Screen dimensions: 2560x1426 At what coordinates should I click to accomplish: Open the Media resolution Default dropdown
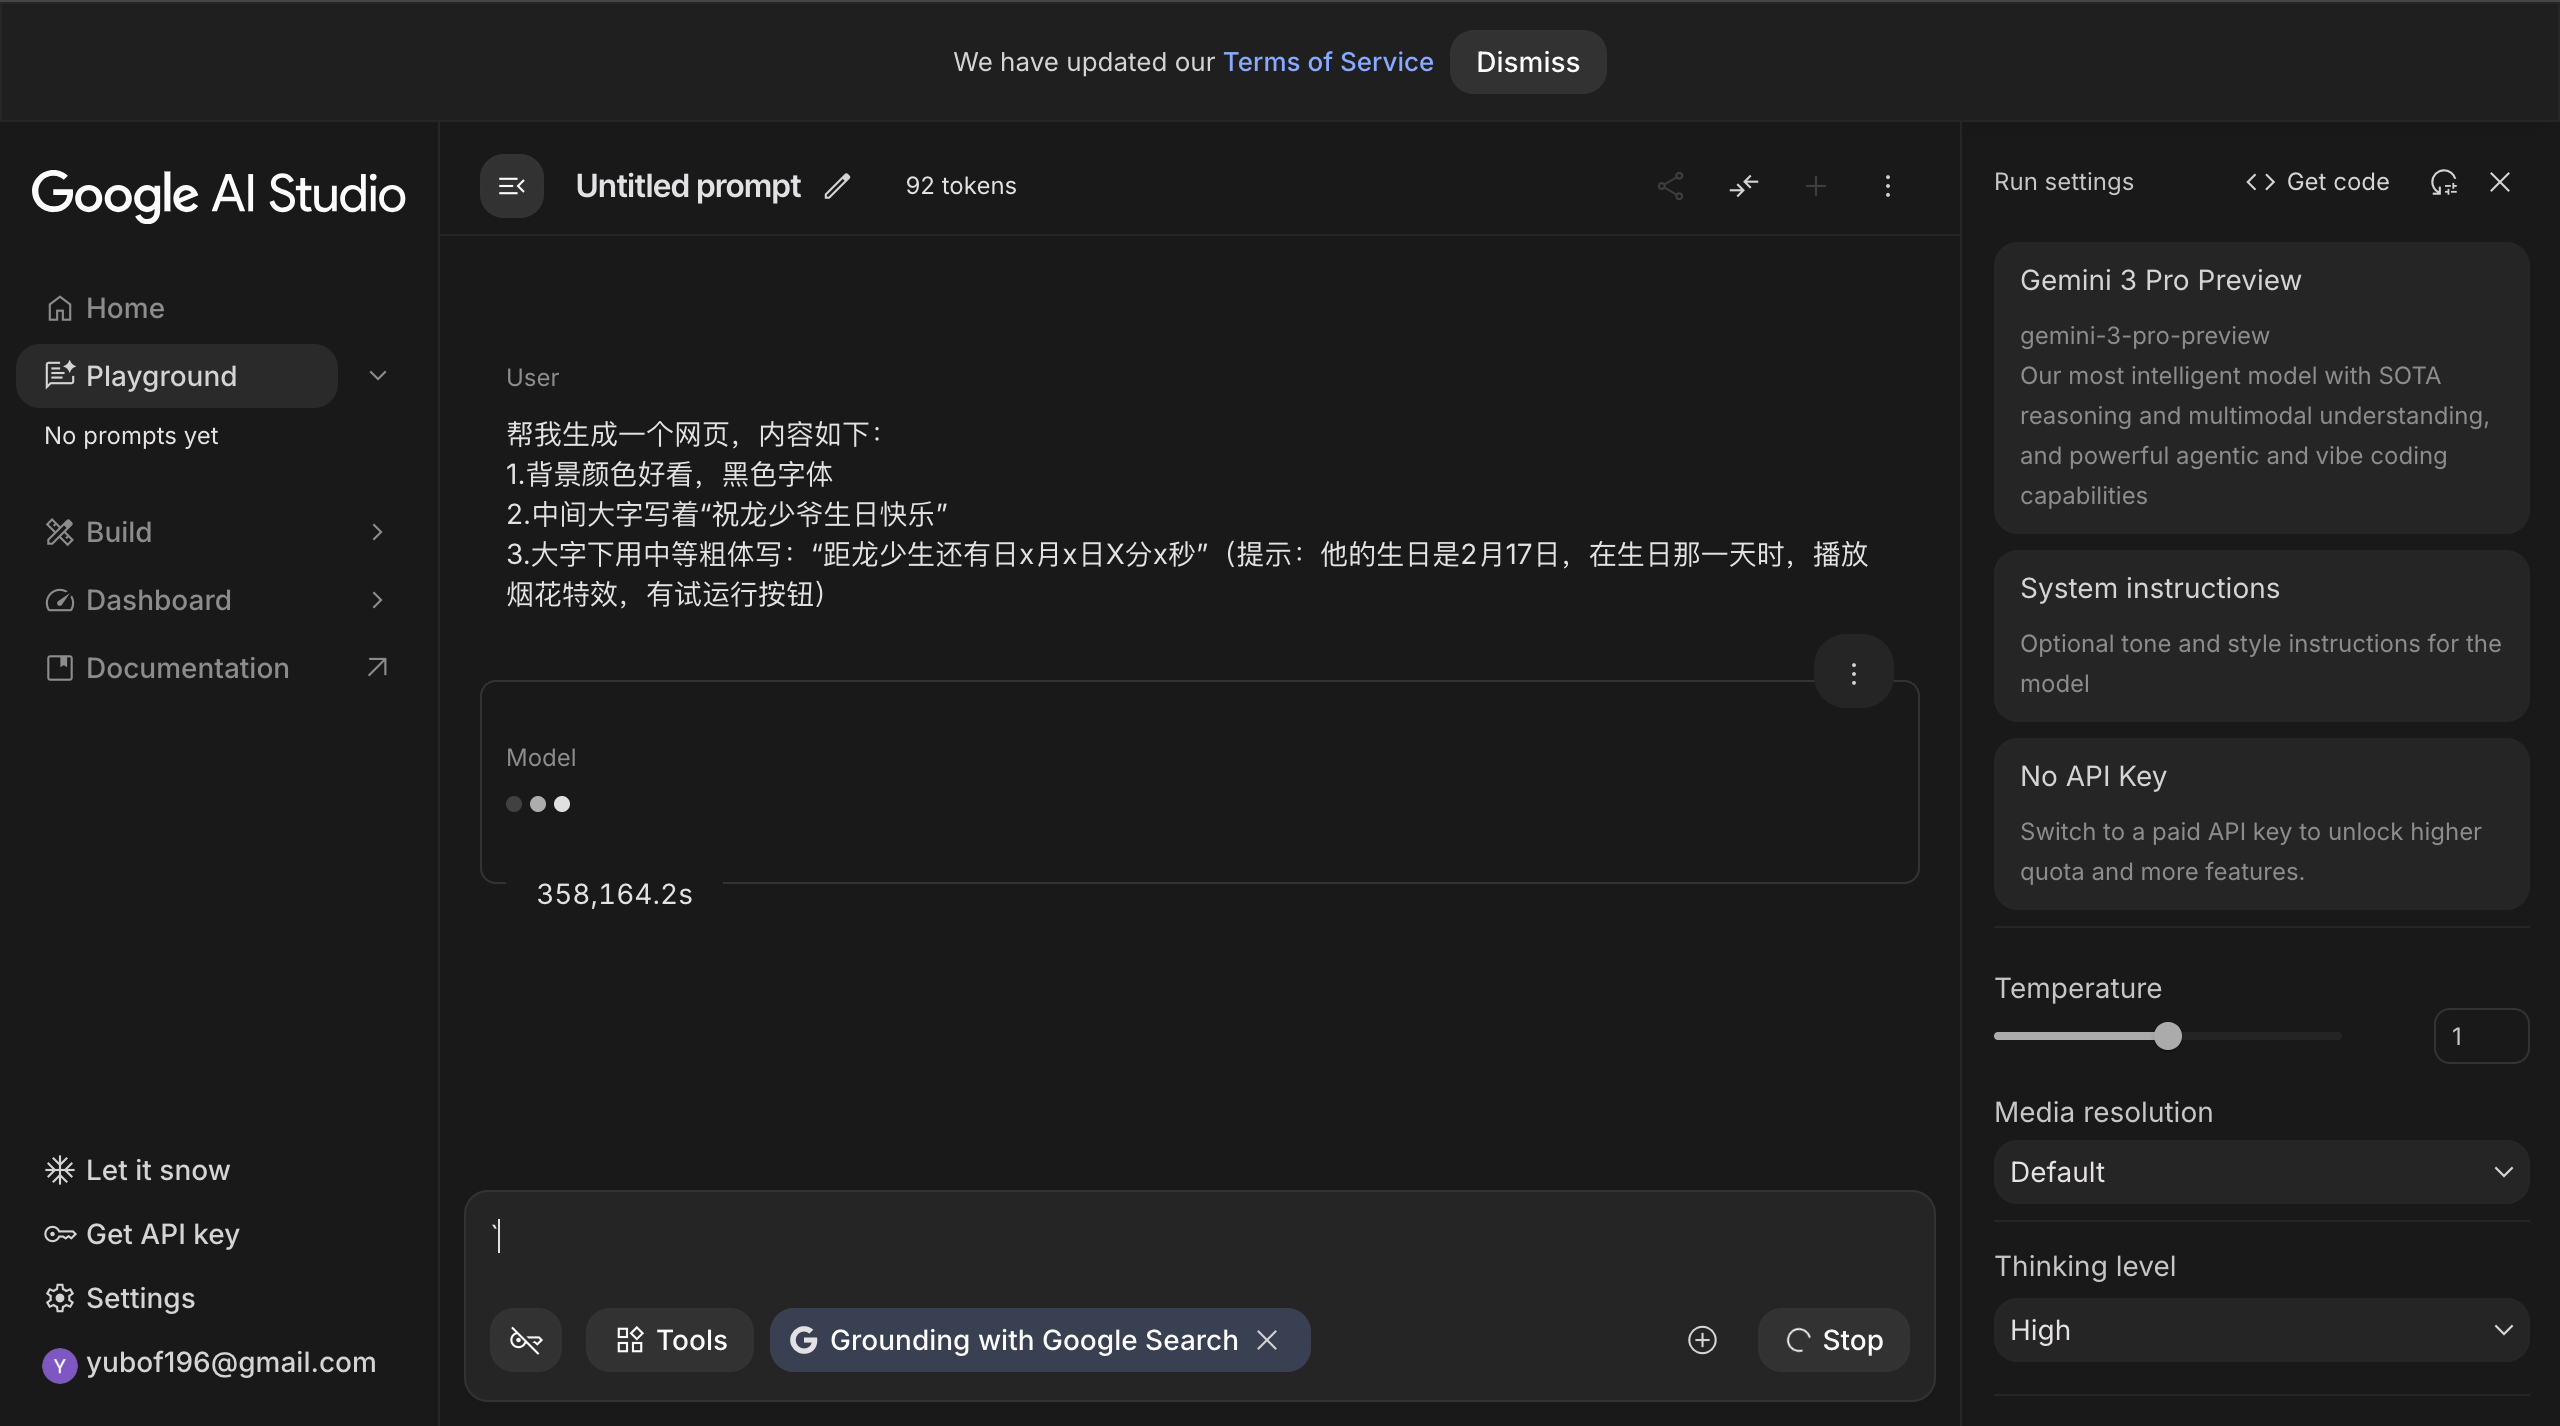(2260, 1172)
